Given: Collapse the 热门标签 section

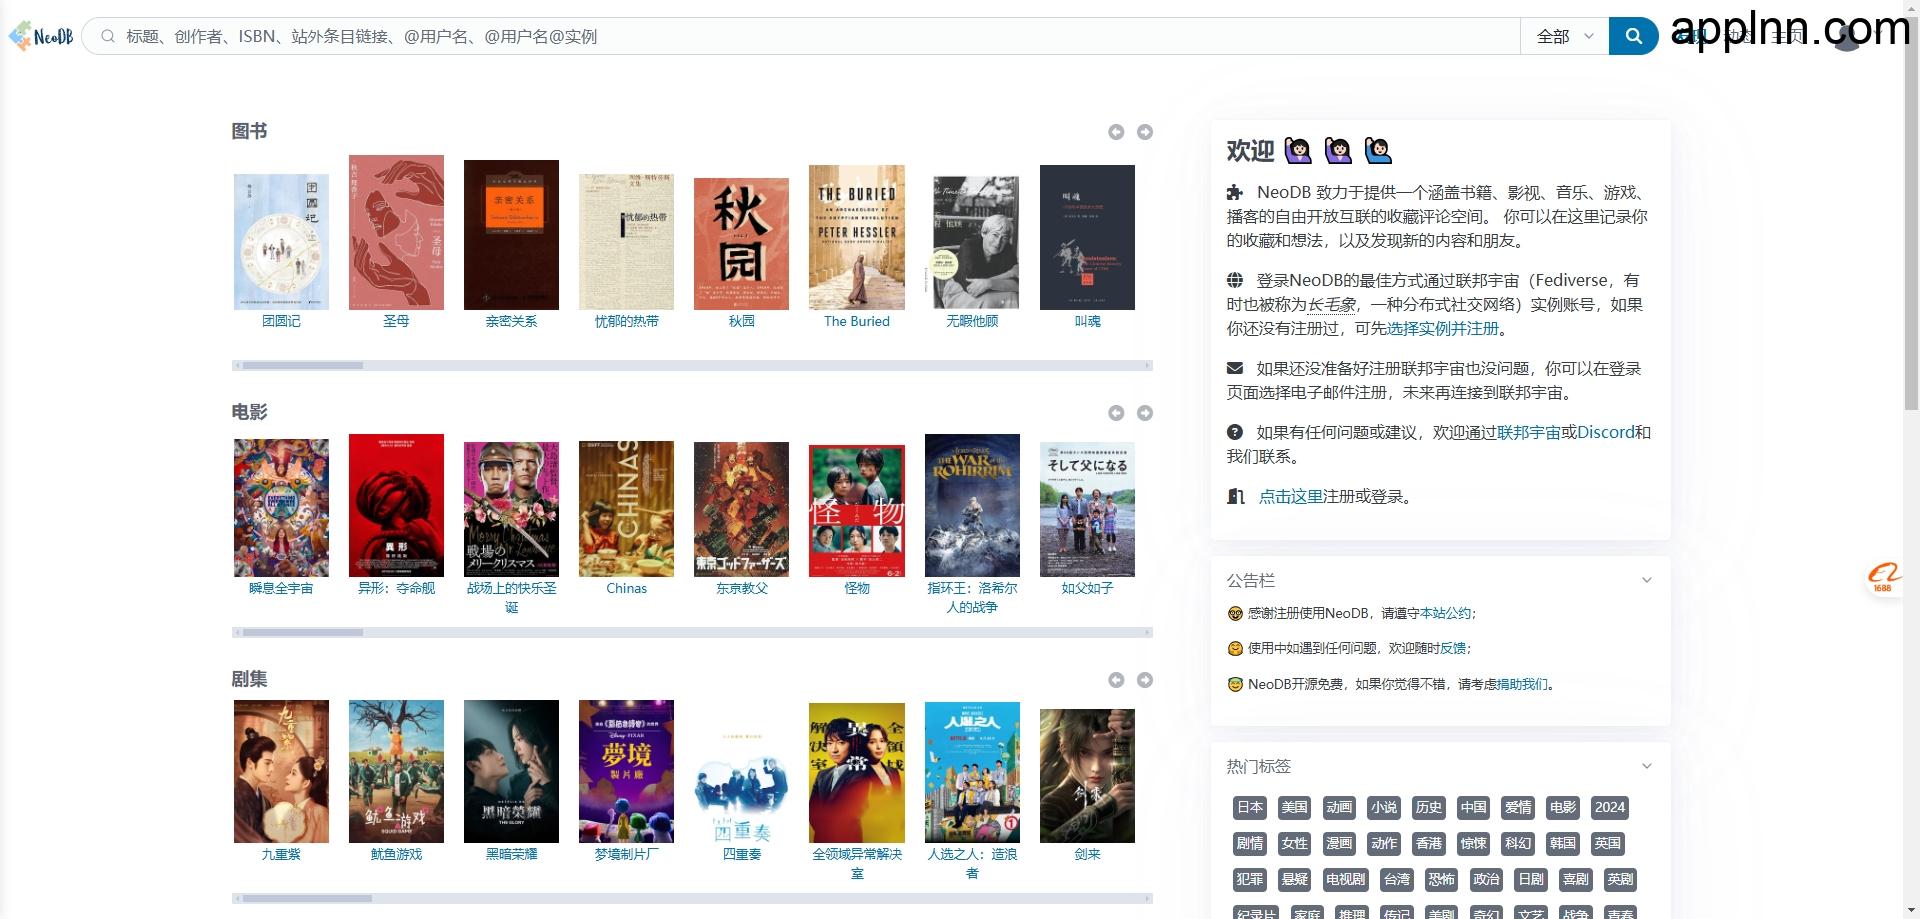Looking at the screenshot, I should pyautogui.click(x=1646, y=766).
